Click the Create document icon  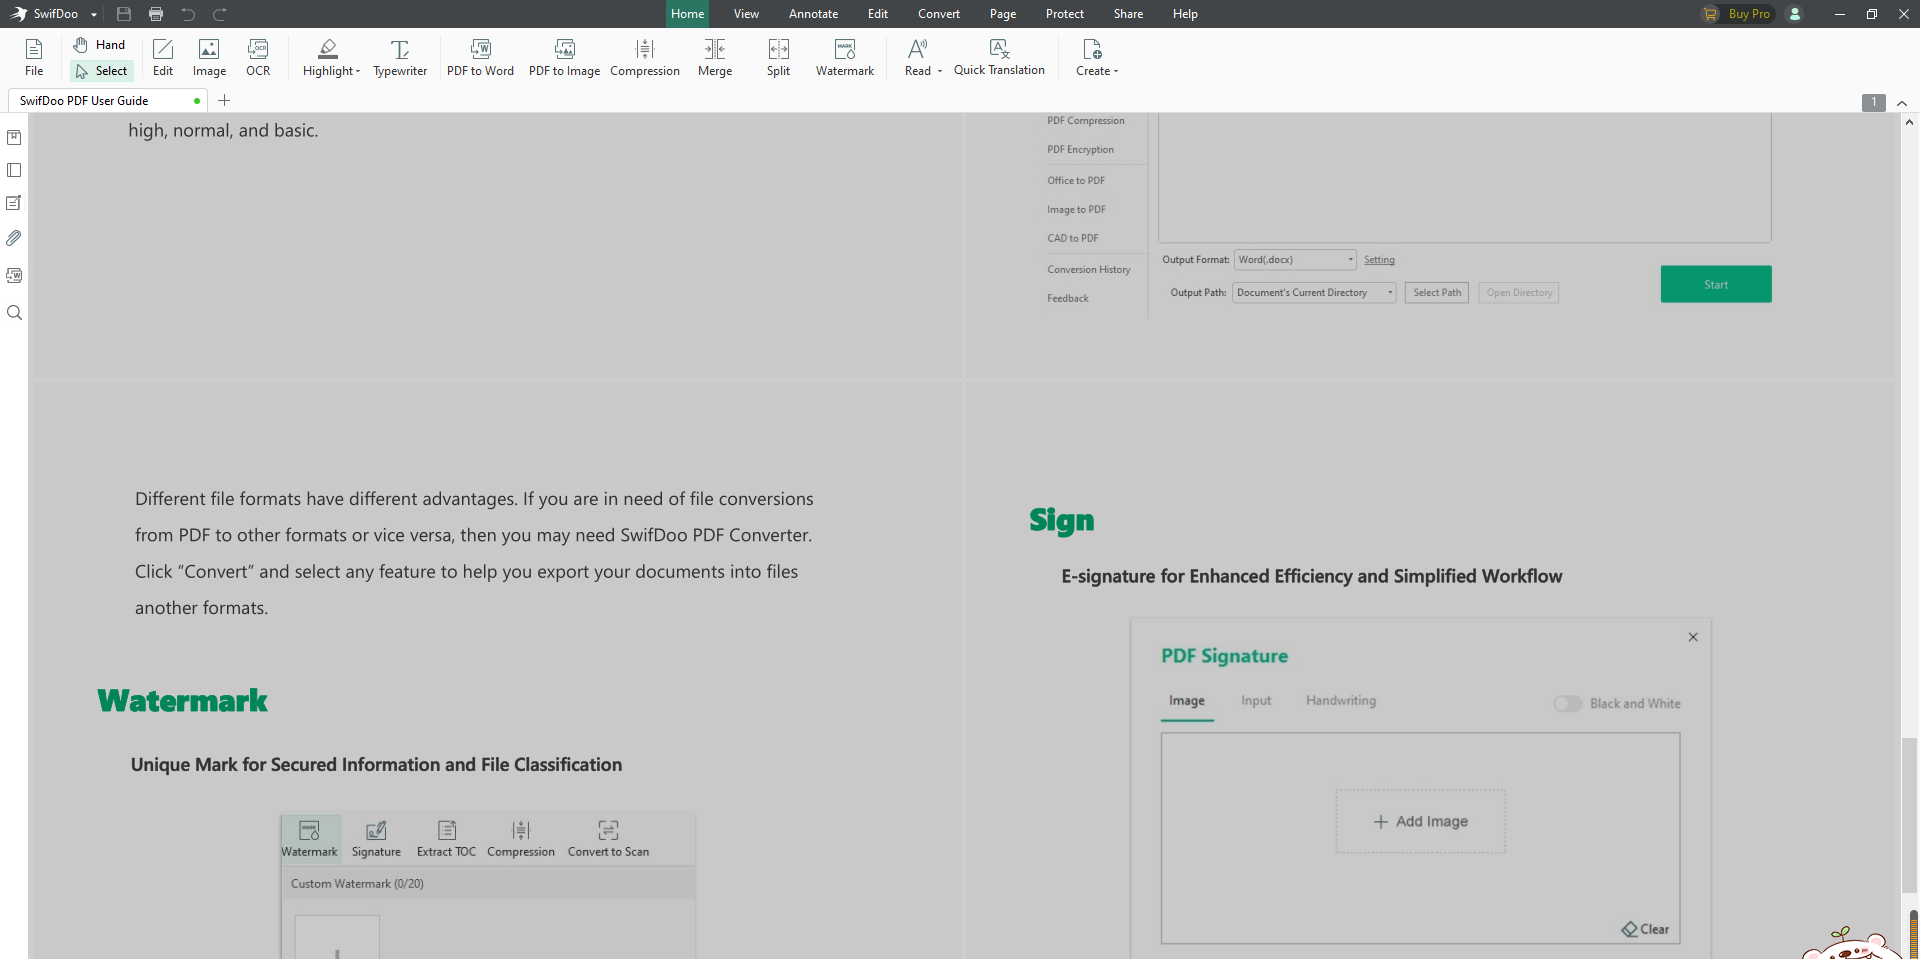click(x=1092, y=49)
